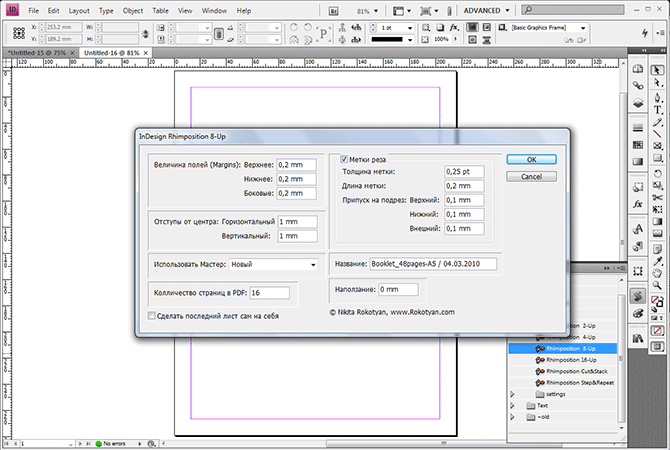The image size is (670, 450).
Task: Open the Object menu
Action: [x=133, y=10]
